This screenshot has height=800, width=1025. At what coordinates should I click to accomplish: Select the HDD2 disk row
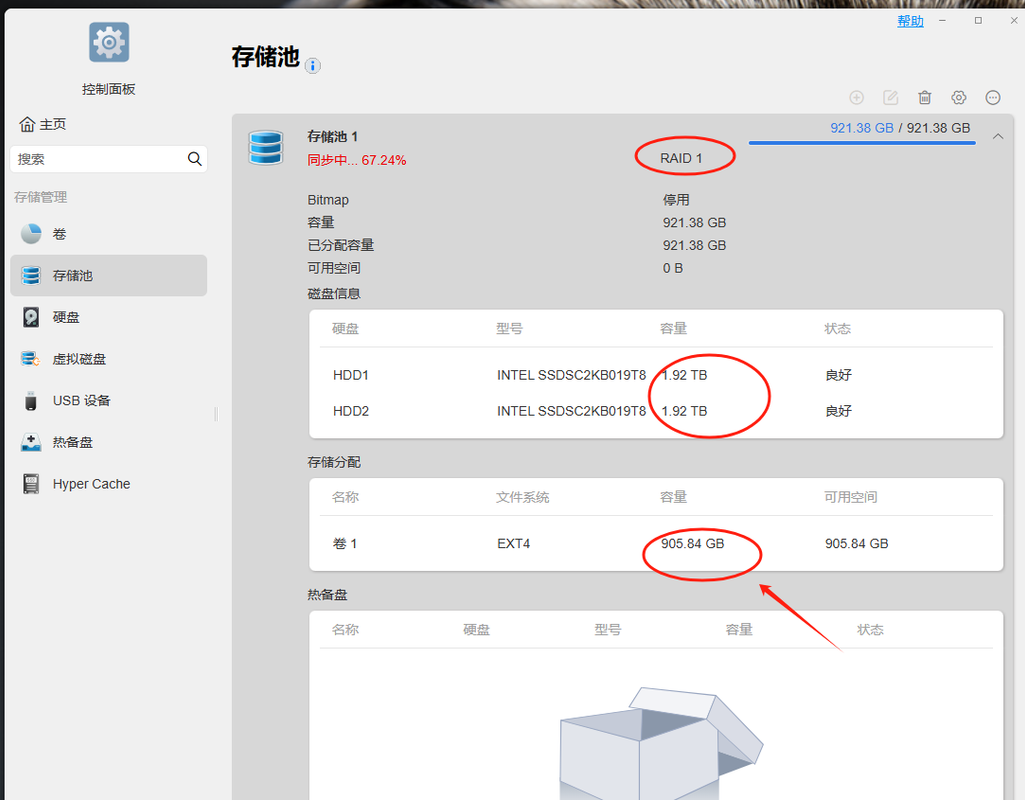[656, 411]
